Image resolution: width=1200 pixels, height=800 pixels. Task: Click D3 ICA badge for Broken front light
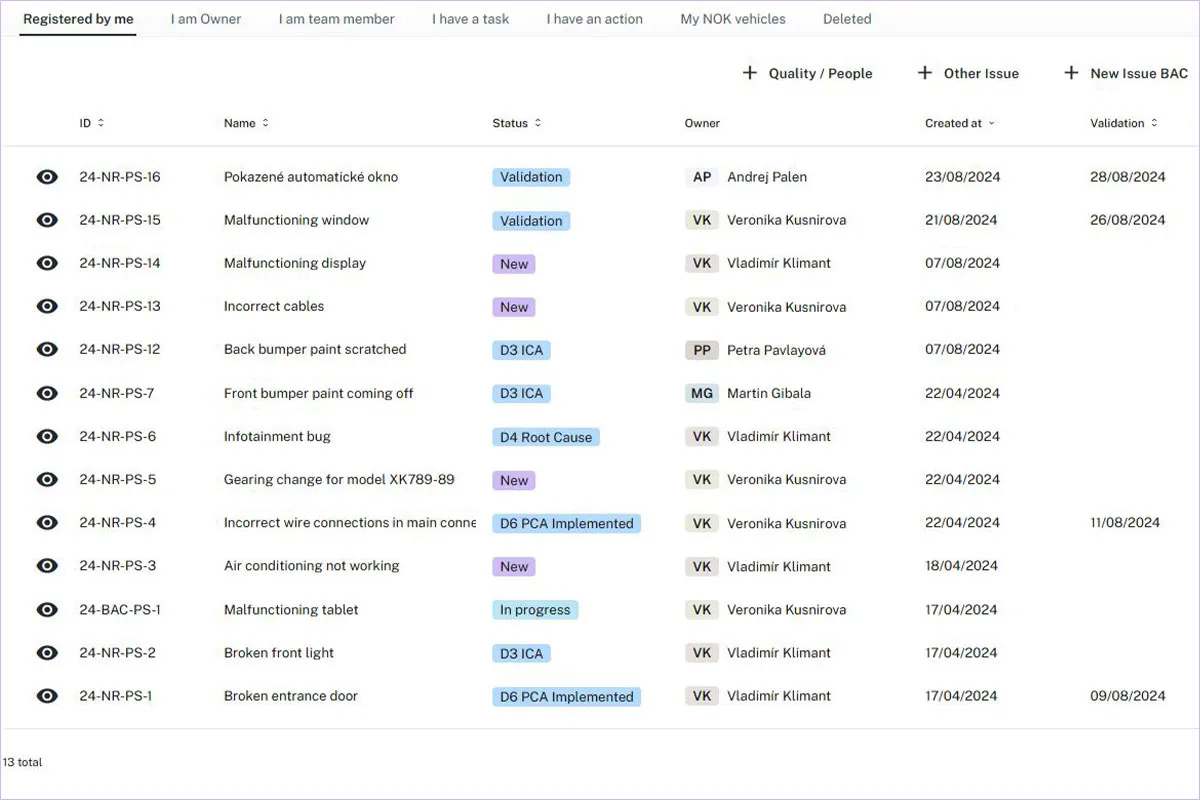tap(522, 653)
